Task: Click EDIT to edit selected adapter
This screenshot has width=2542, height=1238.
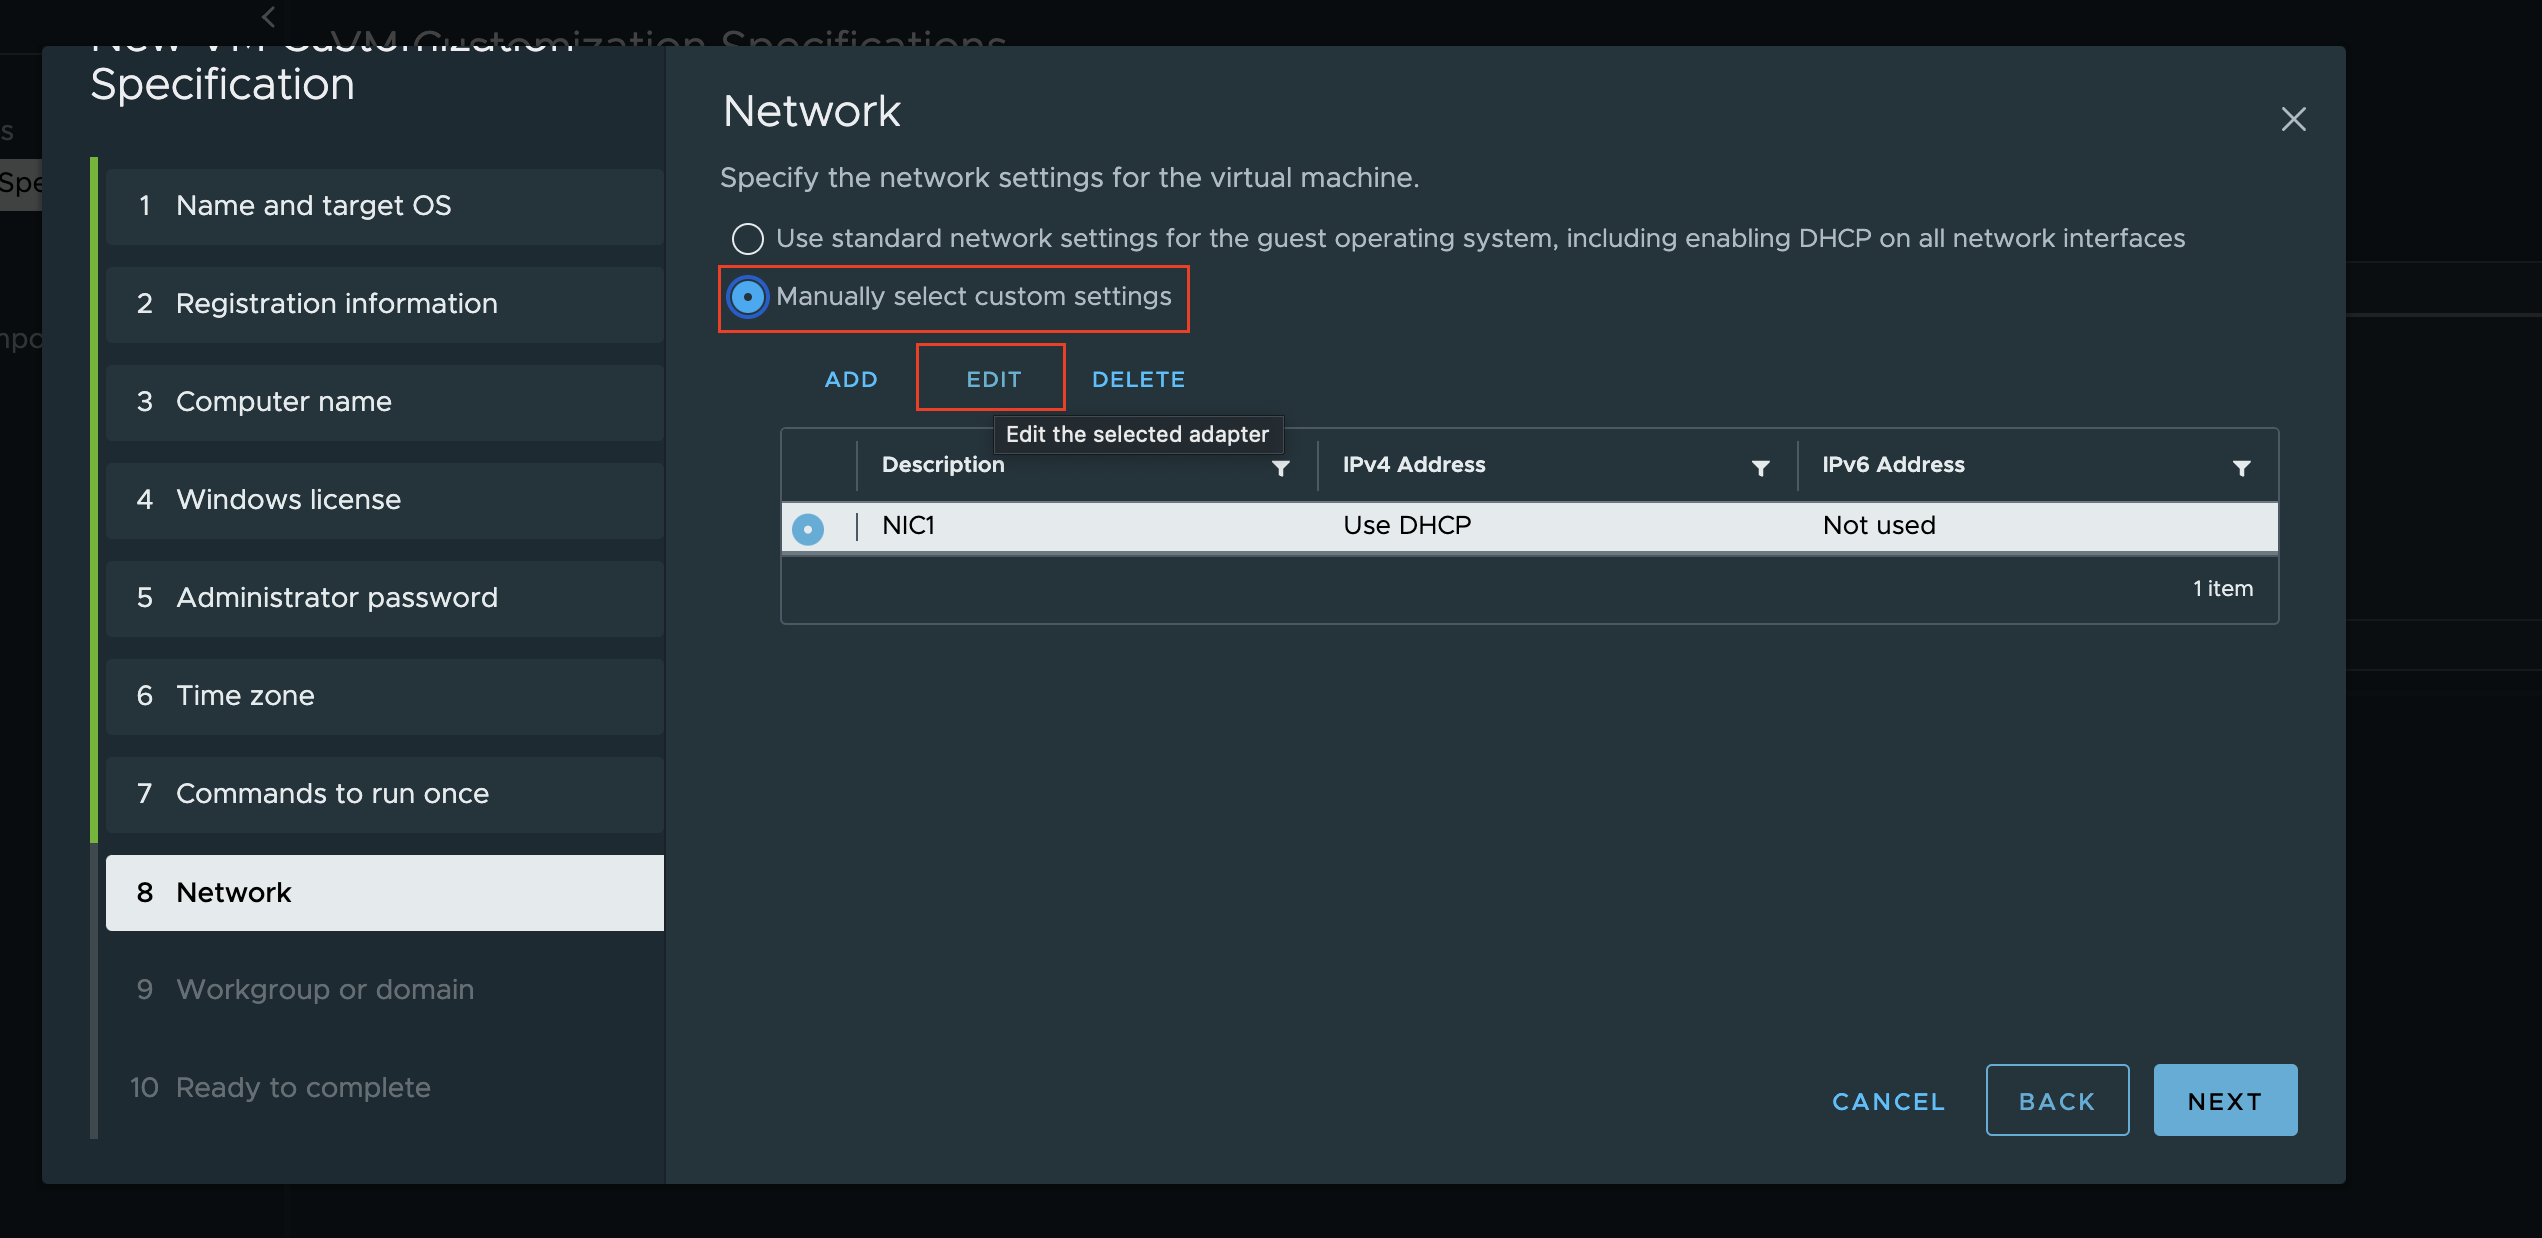Action: [993, 380]
